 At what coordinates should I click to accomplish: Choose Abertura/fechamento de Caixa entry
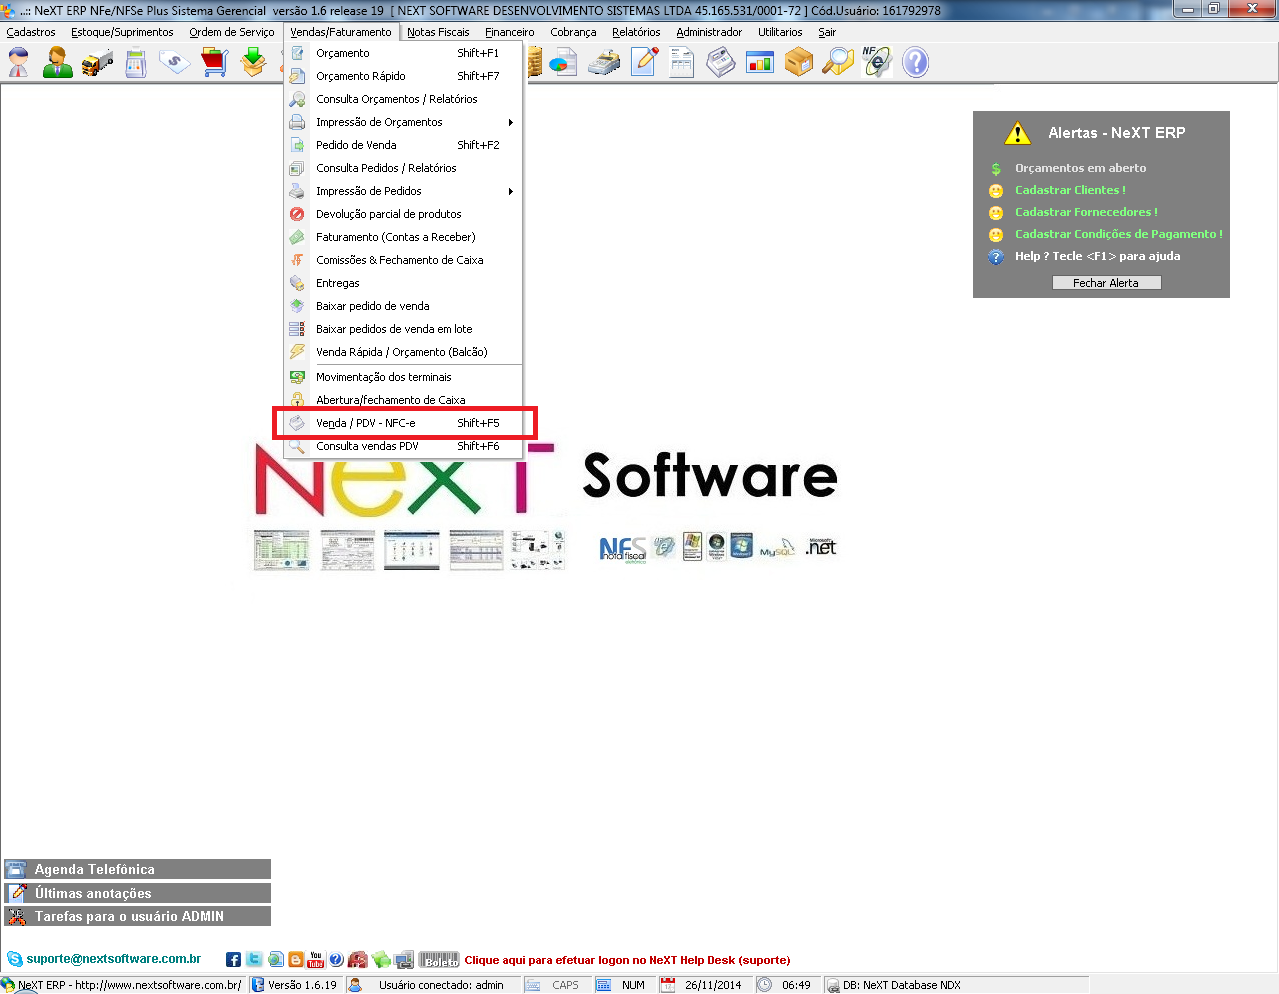pyautogui.click(x=404, y=400)
